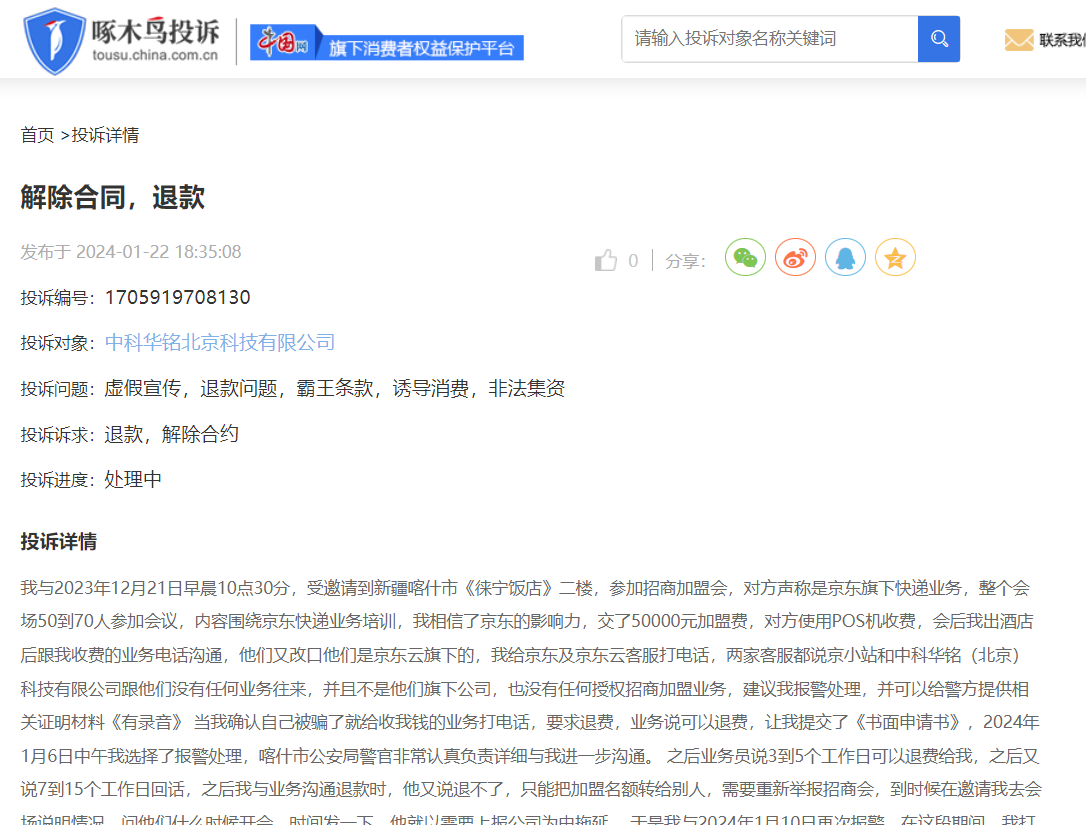
Task: Share complaint via QQ icon
Action: (x=845, y=258)
